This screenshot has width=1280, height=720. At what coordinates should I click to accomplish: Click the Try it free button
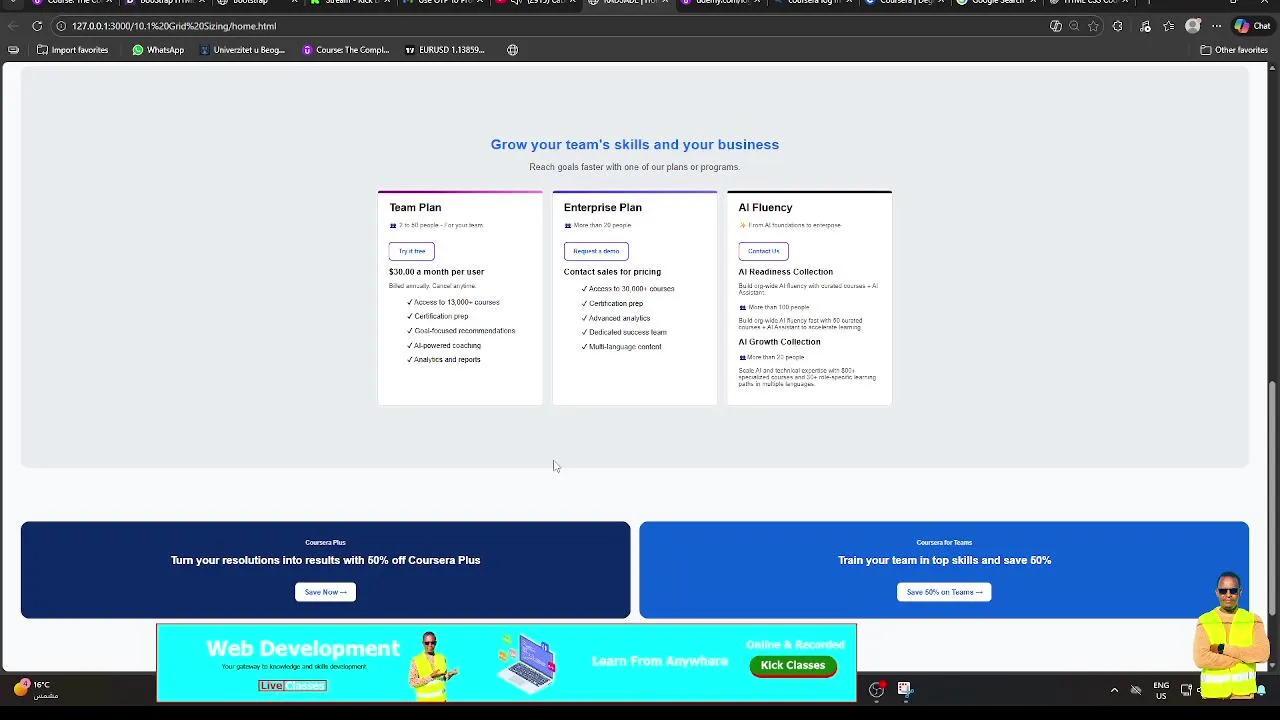pos(412,251)
